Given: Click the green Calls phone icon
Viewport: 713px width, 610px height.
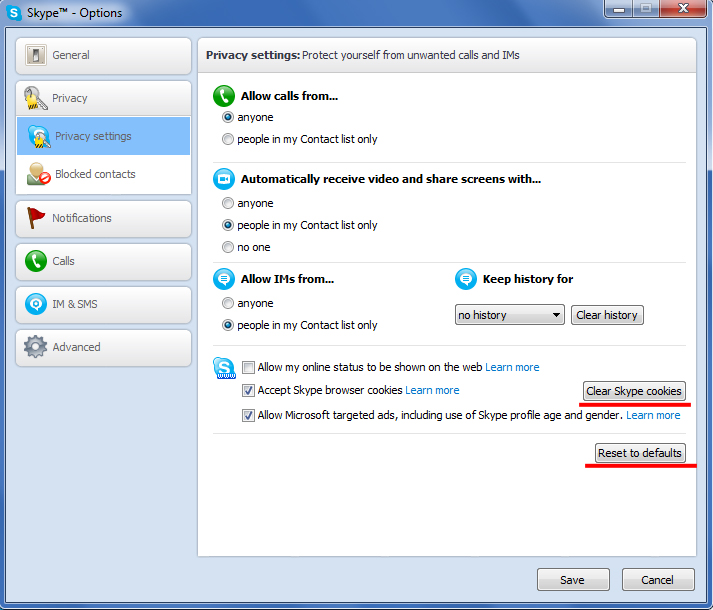Looking at the screenshot, I should point(36,261).
